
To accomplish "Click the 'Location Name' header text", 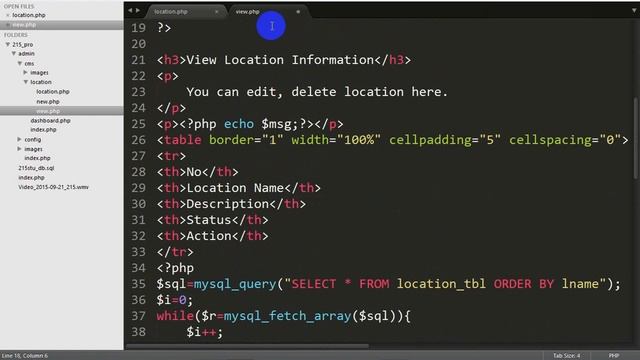I will [235, 188].
